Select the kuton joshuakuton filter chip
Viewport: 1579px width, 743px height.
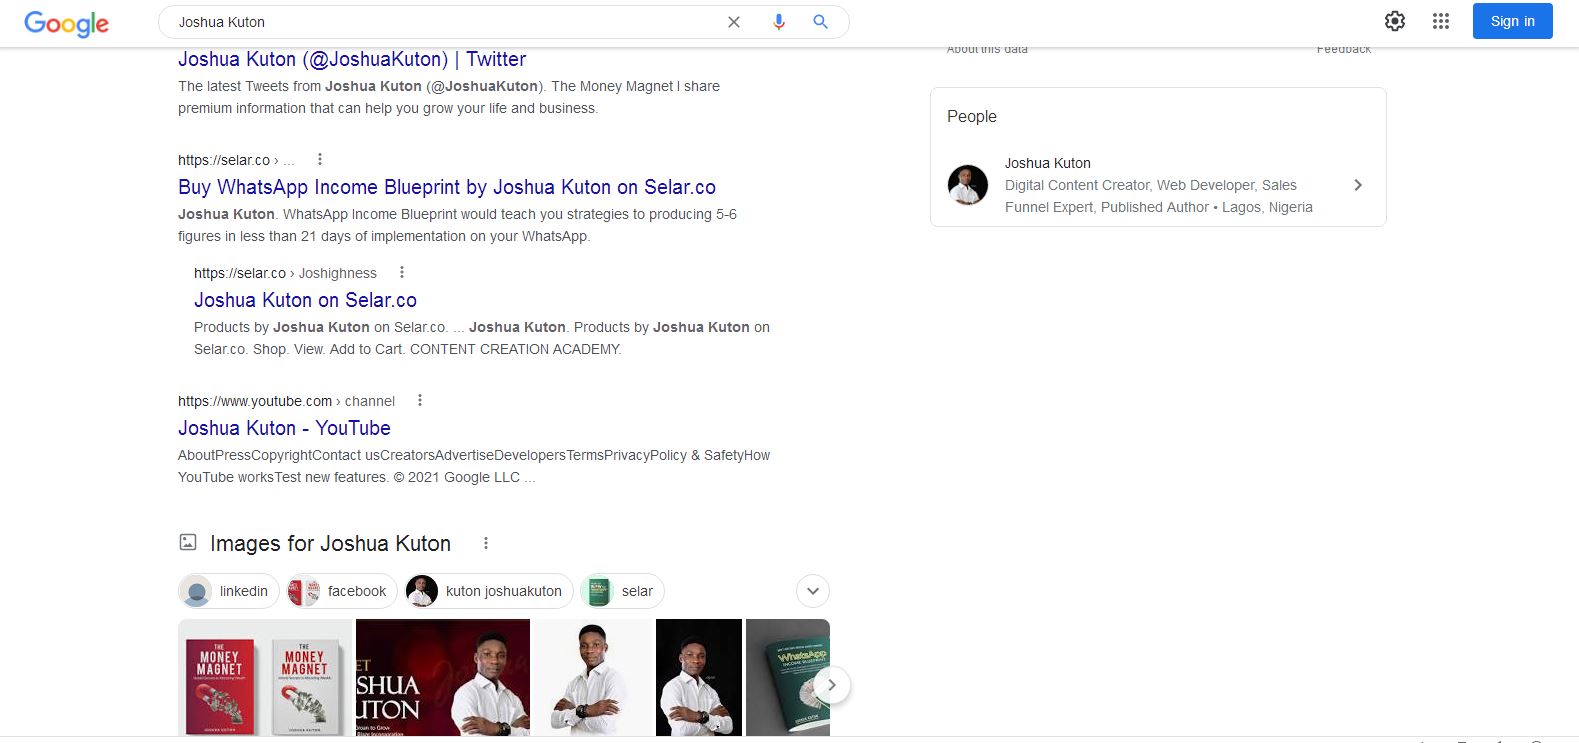(488, 591)
